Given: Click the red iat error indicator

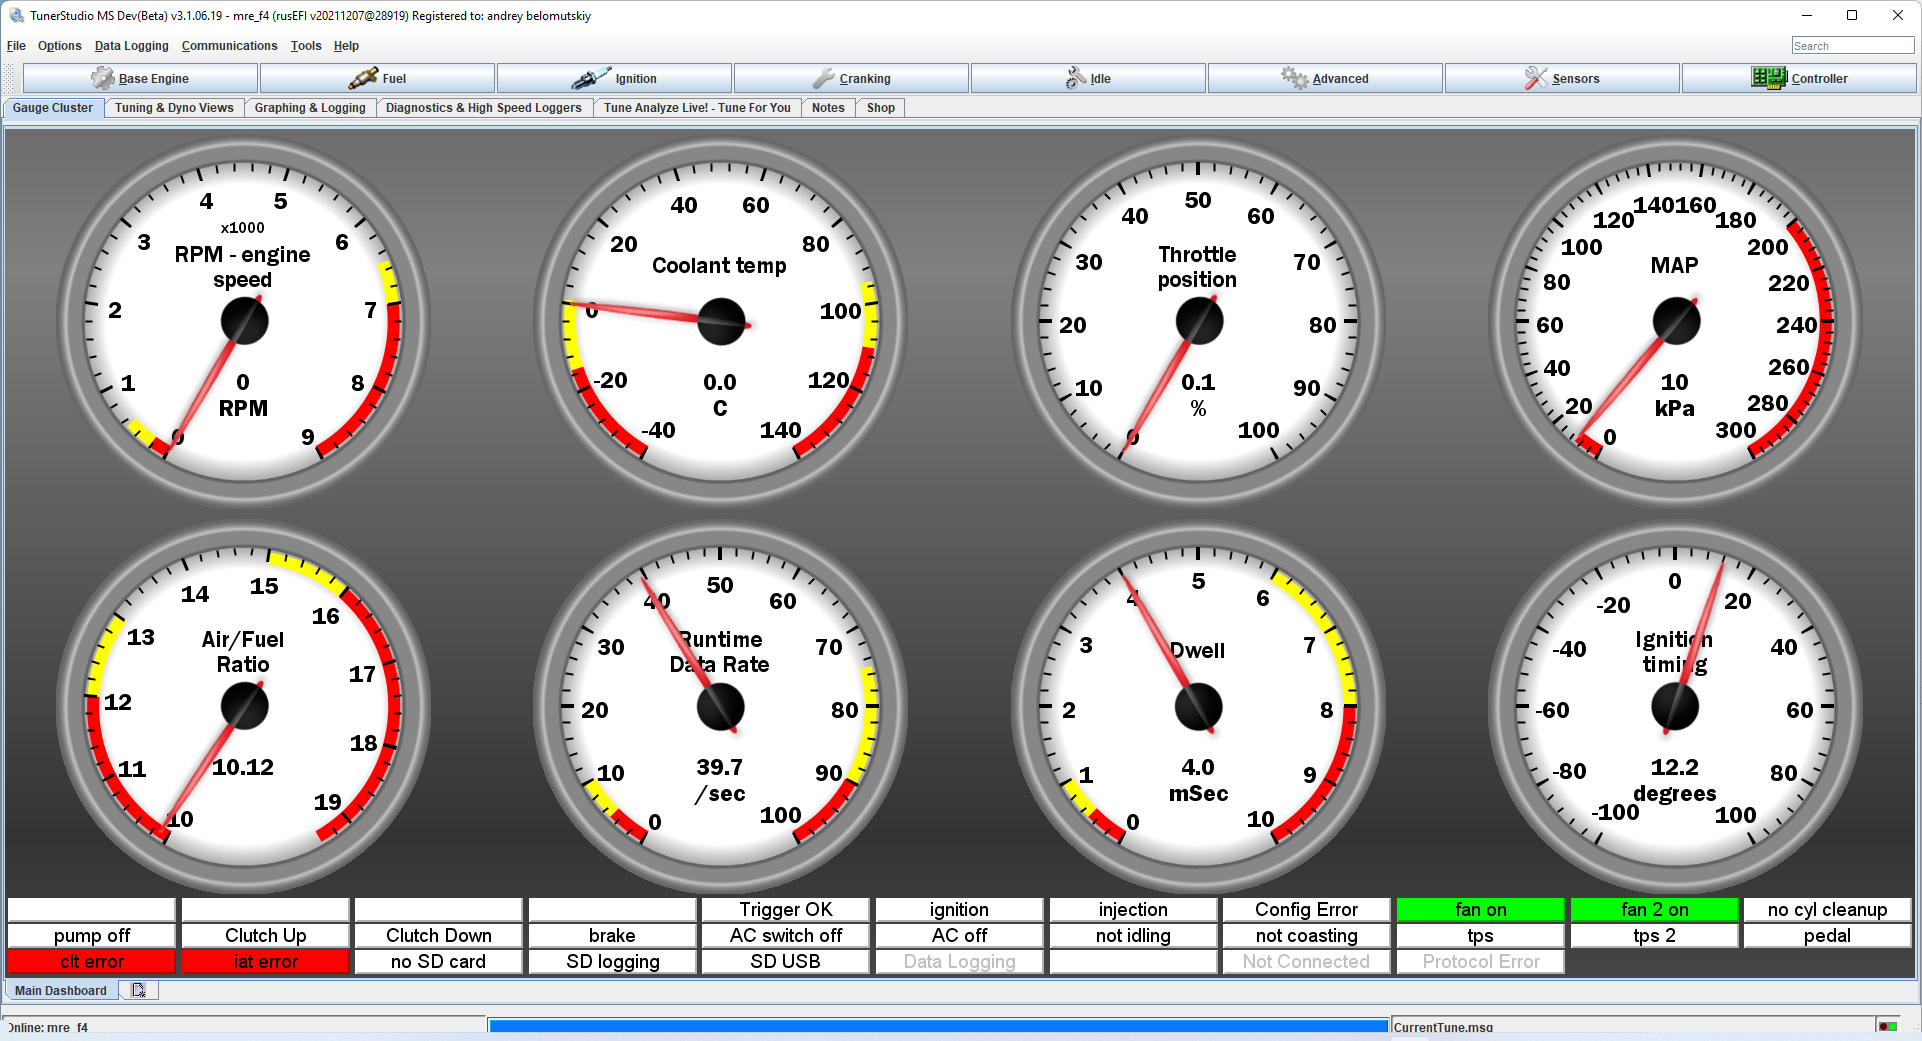Looking at the screenshot, I should pyautogui.click(x=266, y=961).
